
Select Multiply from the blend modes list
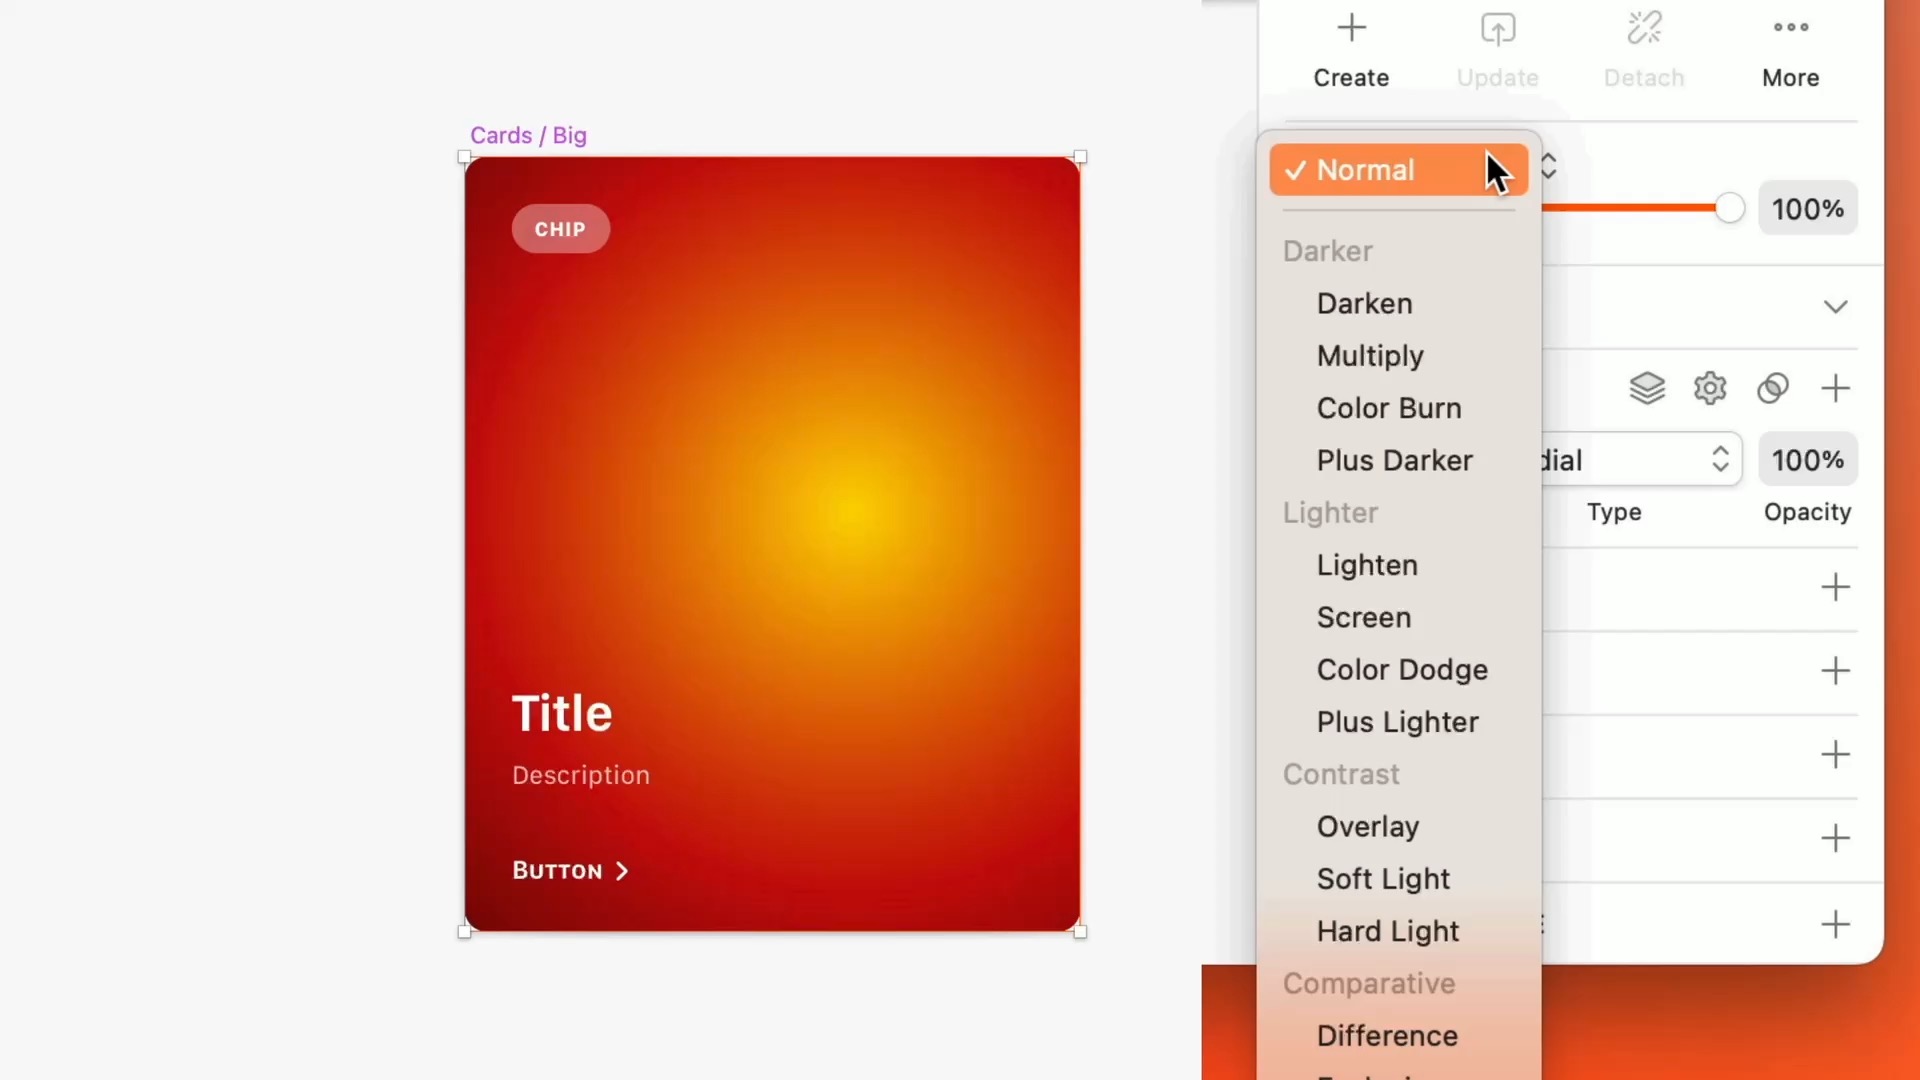pyautogui.click(x=1369, y=355)
